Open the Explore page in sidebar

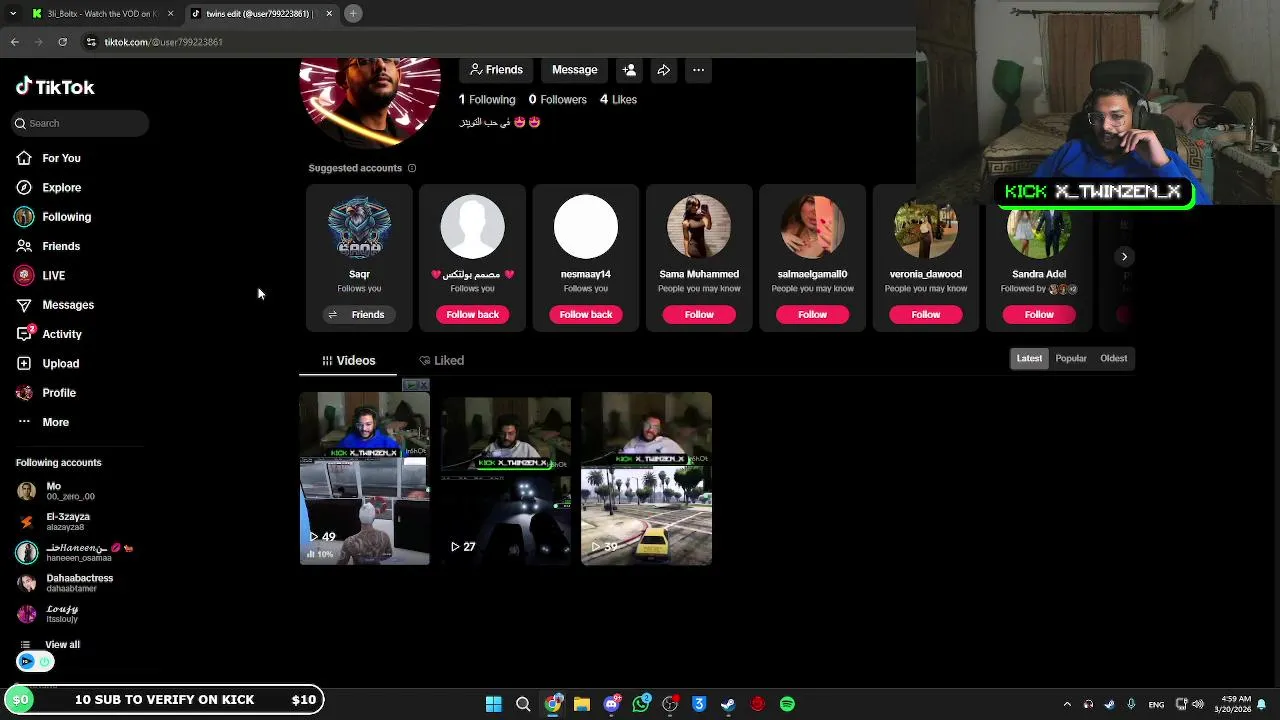(48, 187)
